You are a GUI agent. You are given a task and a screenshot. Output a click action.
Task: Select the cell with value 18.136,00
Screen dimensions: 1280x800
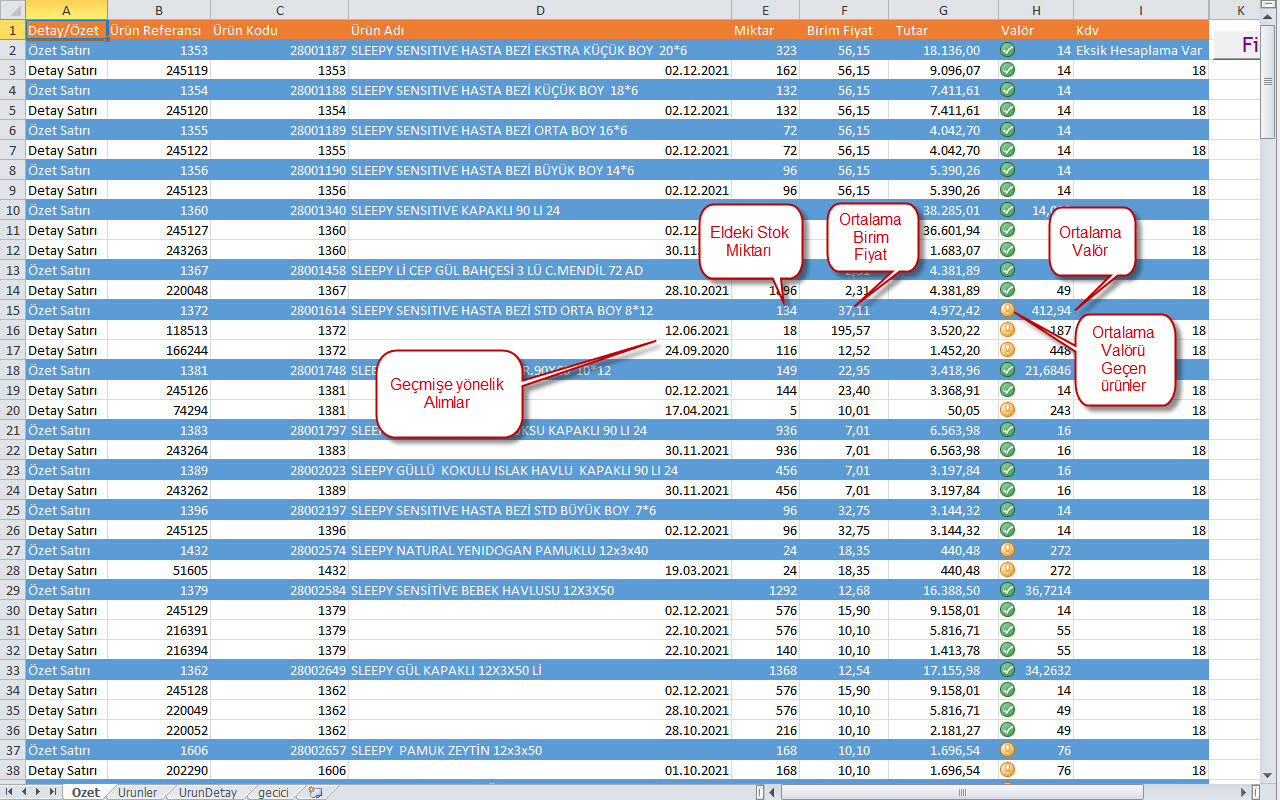943,50
